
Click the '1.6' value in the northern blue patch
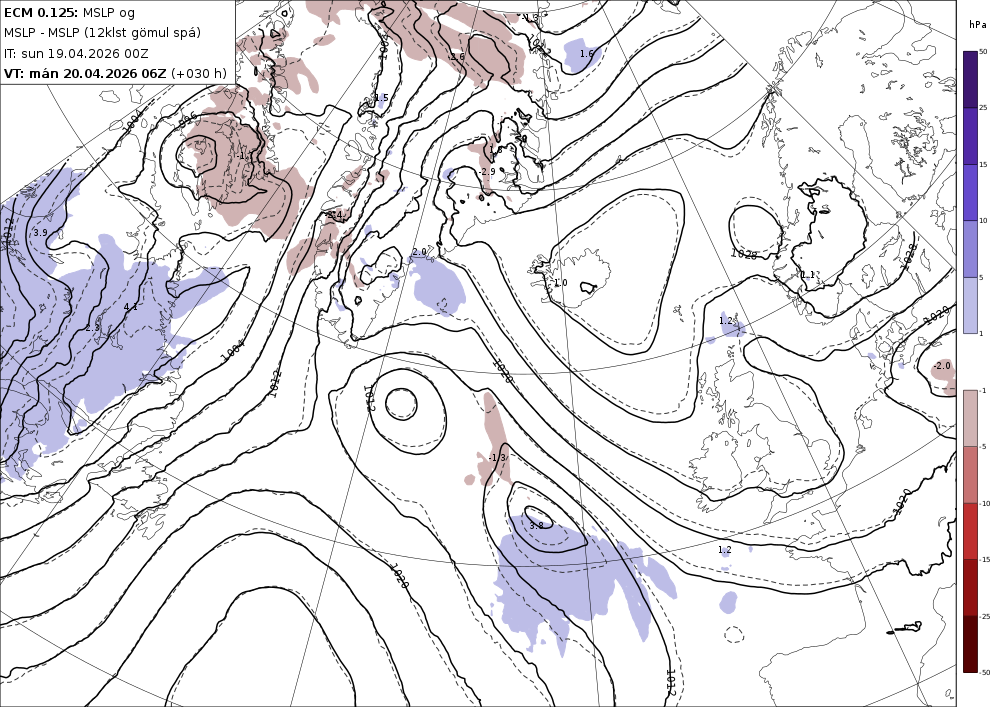[586, 54]
